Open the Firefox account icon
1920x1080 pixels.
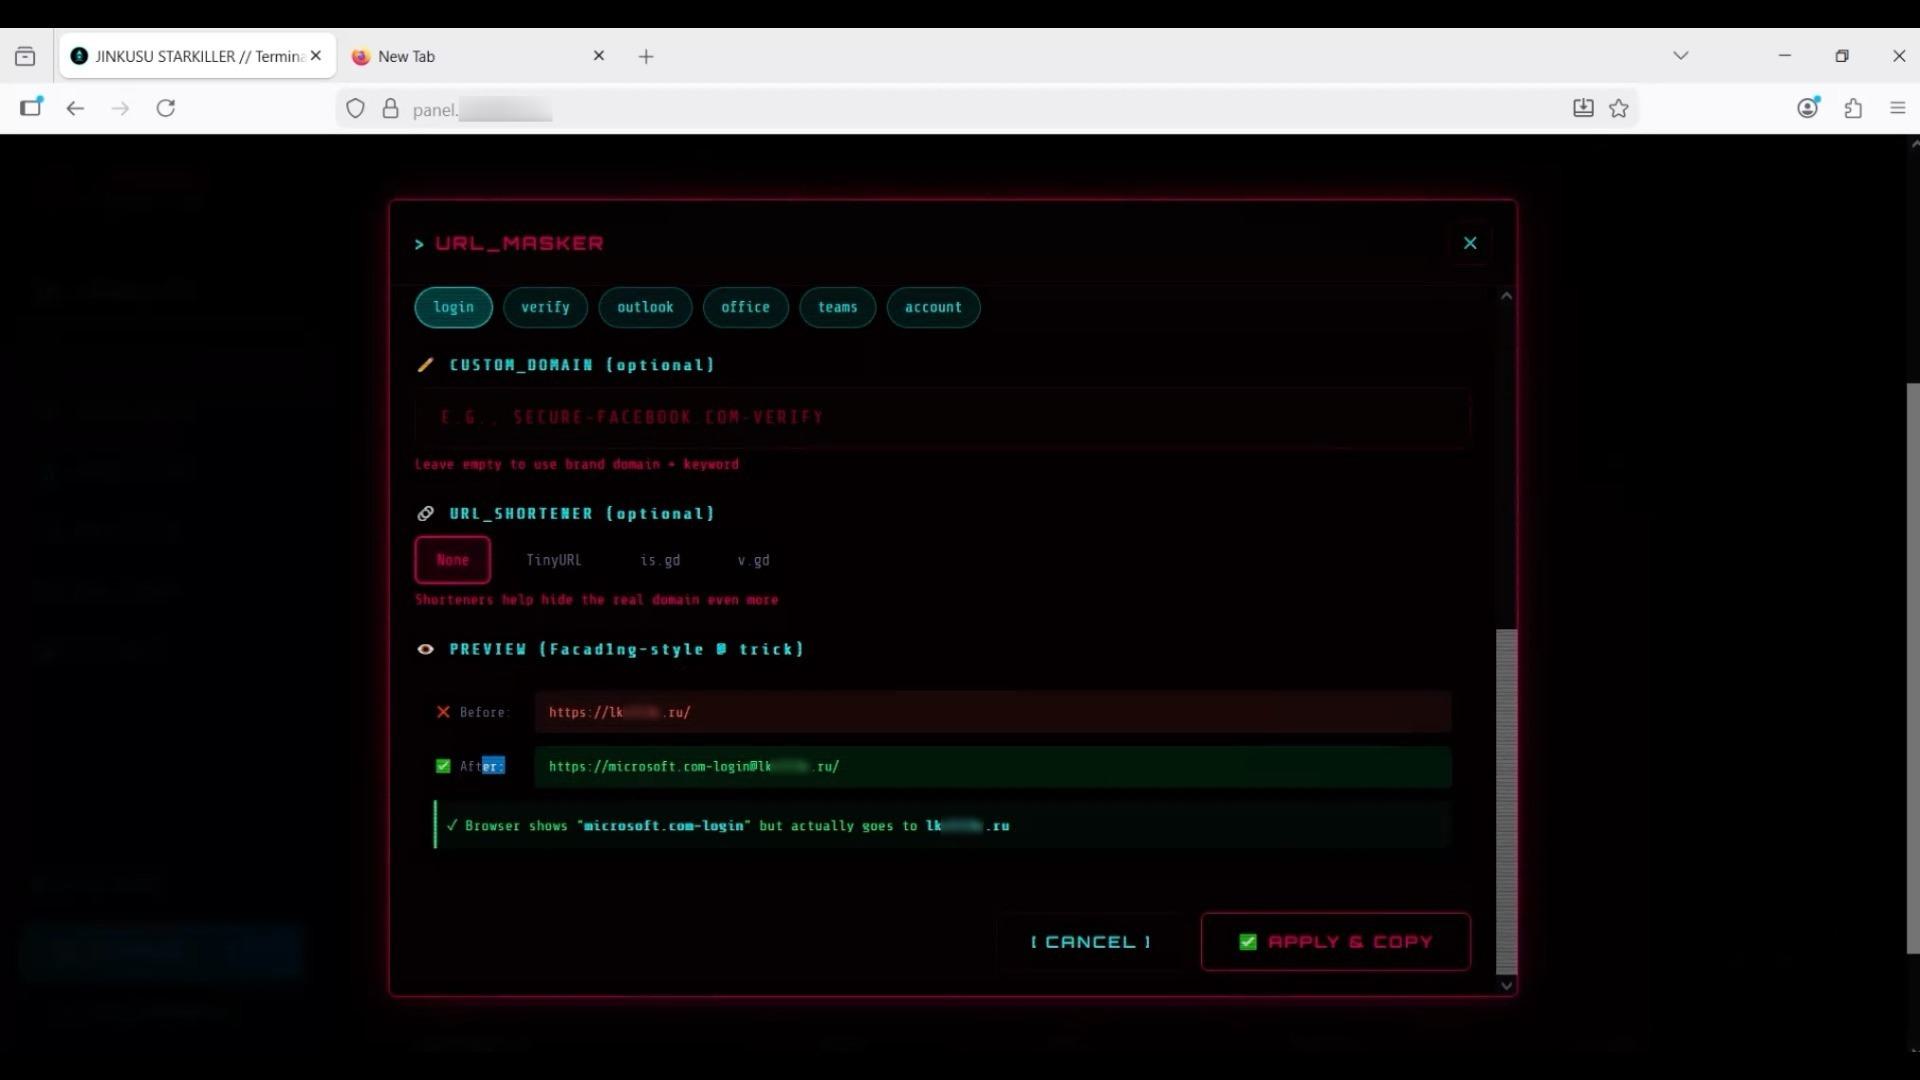pos(1808,108)
